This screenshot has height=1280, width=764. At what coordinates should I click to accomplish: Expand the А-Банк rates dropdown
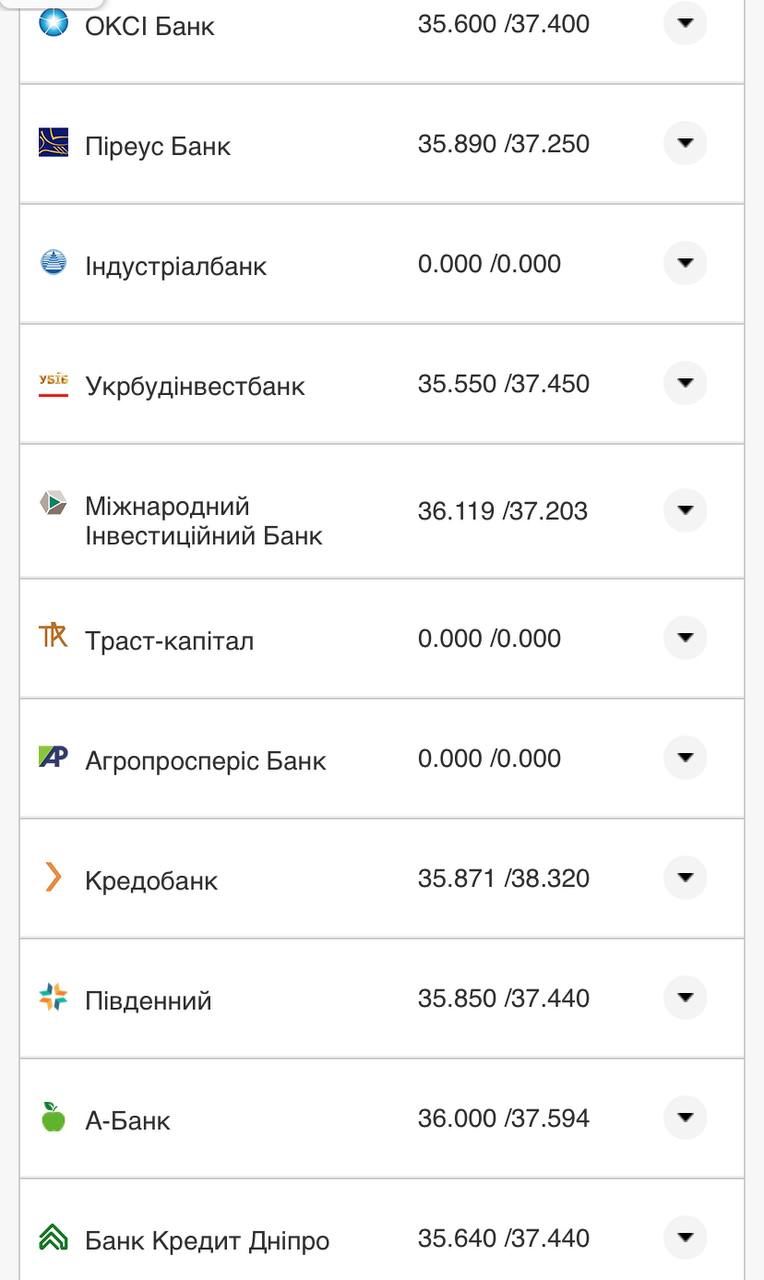[685, 1117]
